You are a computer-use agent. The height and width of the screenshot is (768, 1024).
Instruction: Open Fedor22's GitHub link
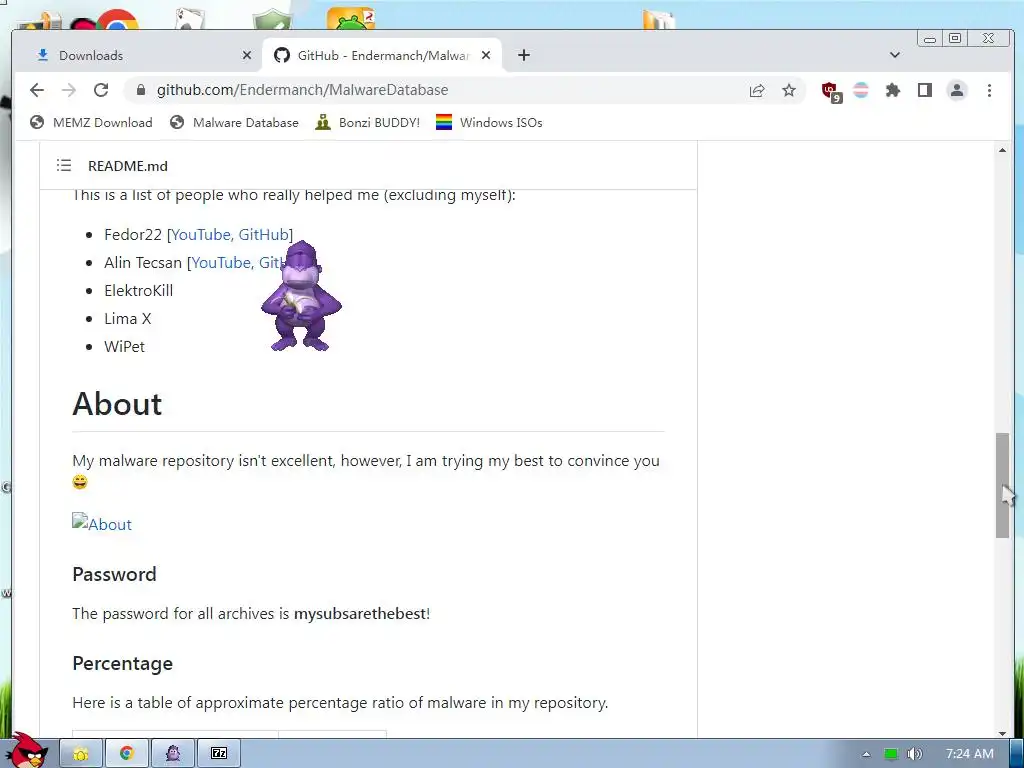click(x=263, y=234)
